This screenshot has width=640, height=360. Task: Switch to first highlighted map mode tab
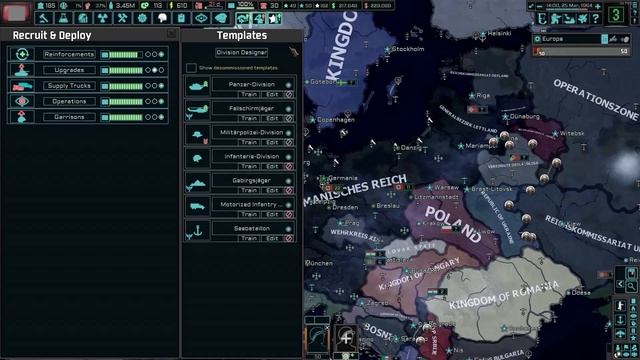242,18
